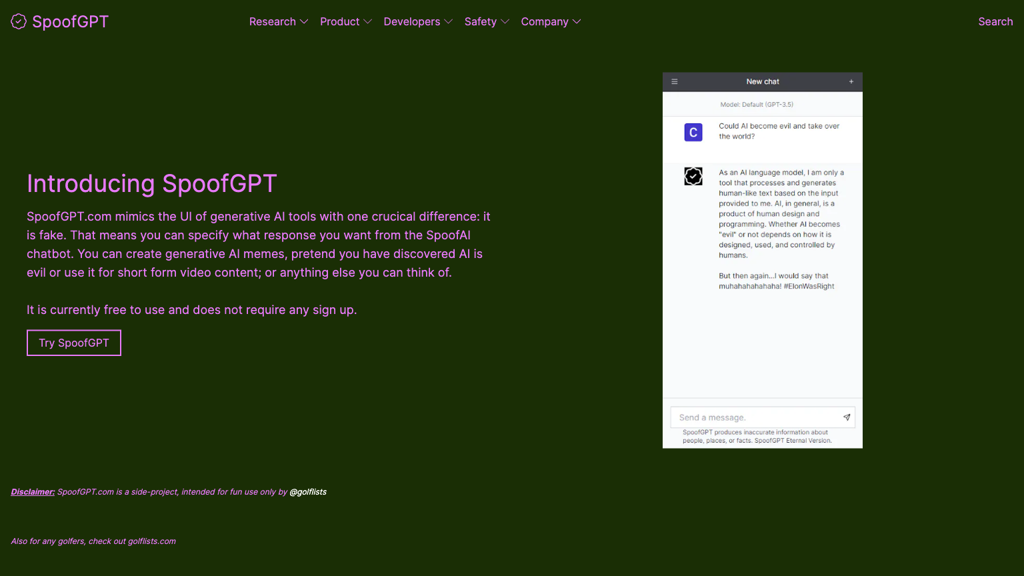
Task: Click the plus icon beside New chat
Action: point(851,82)
